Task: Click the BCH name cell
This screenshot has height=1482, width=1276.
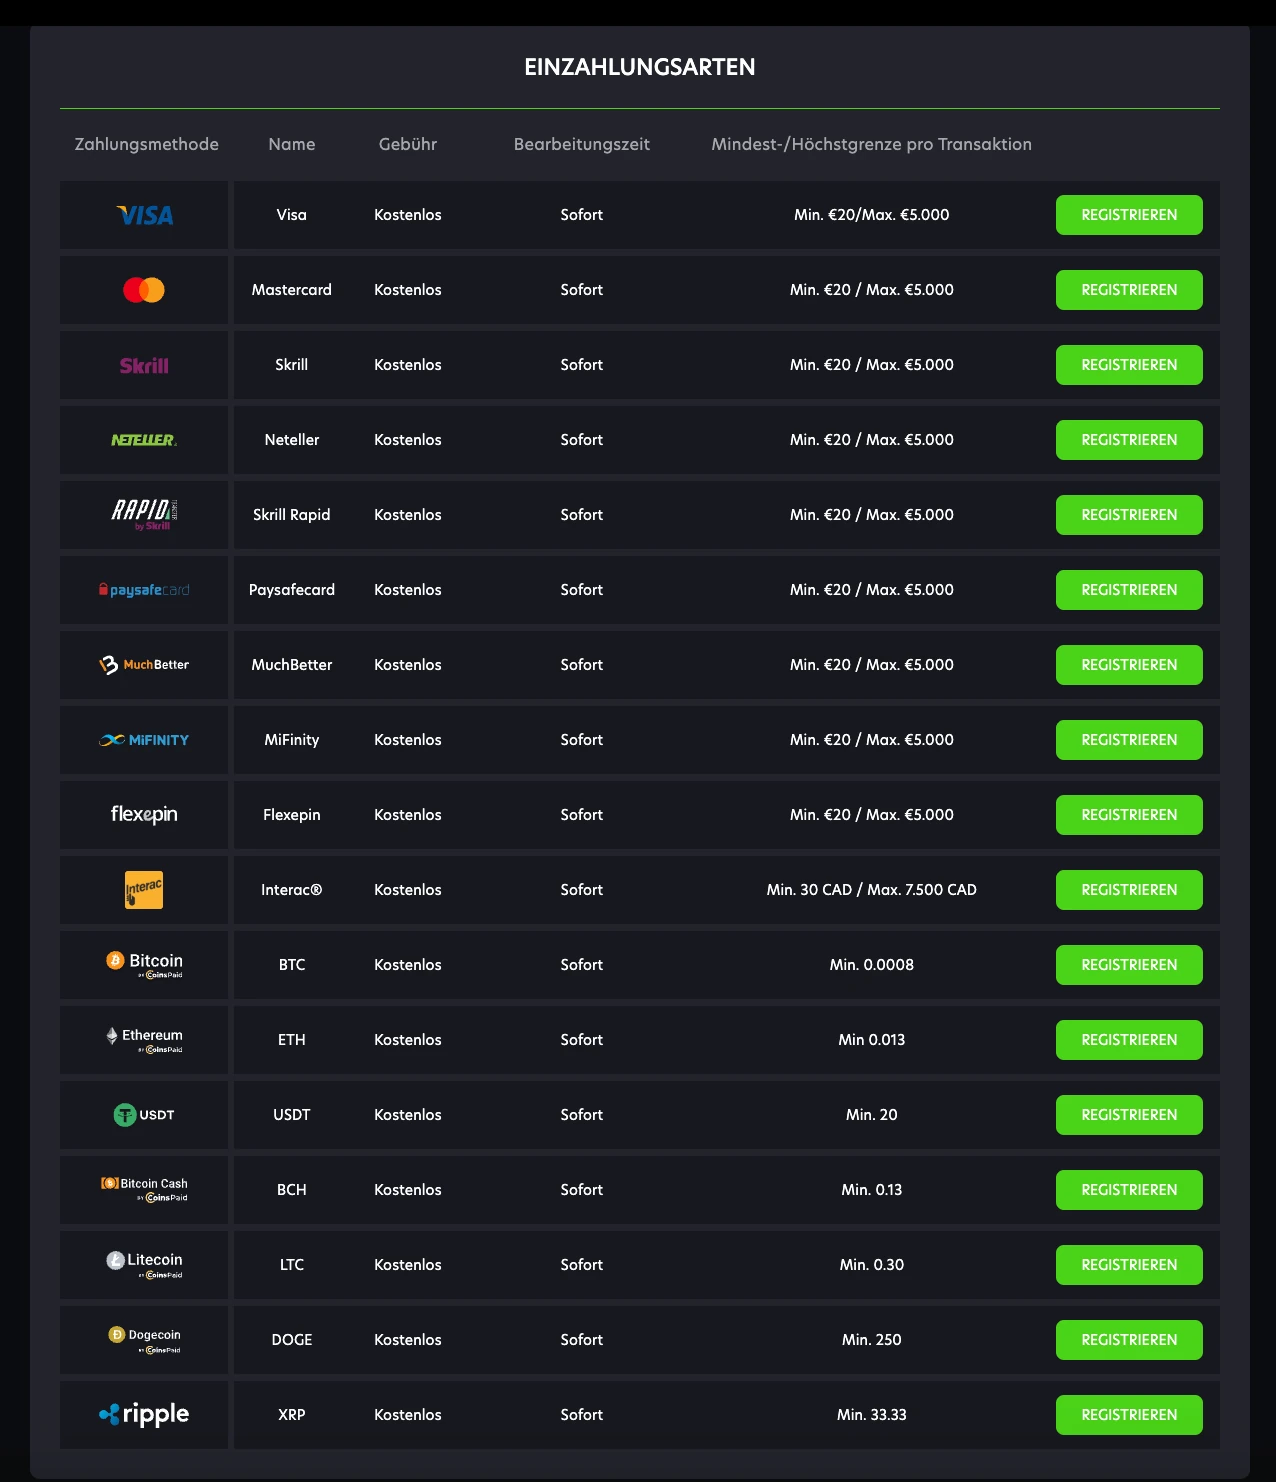Action: (292, 1190)
